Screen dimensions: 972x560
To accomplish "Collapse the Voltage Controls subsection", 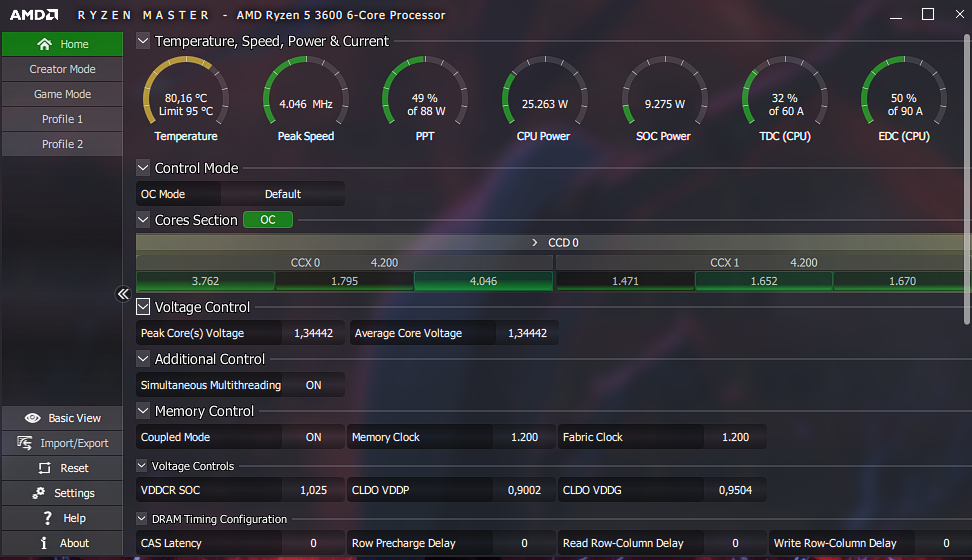I will pyautogui.click(x=141, y=465).
